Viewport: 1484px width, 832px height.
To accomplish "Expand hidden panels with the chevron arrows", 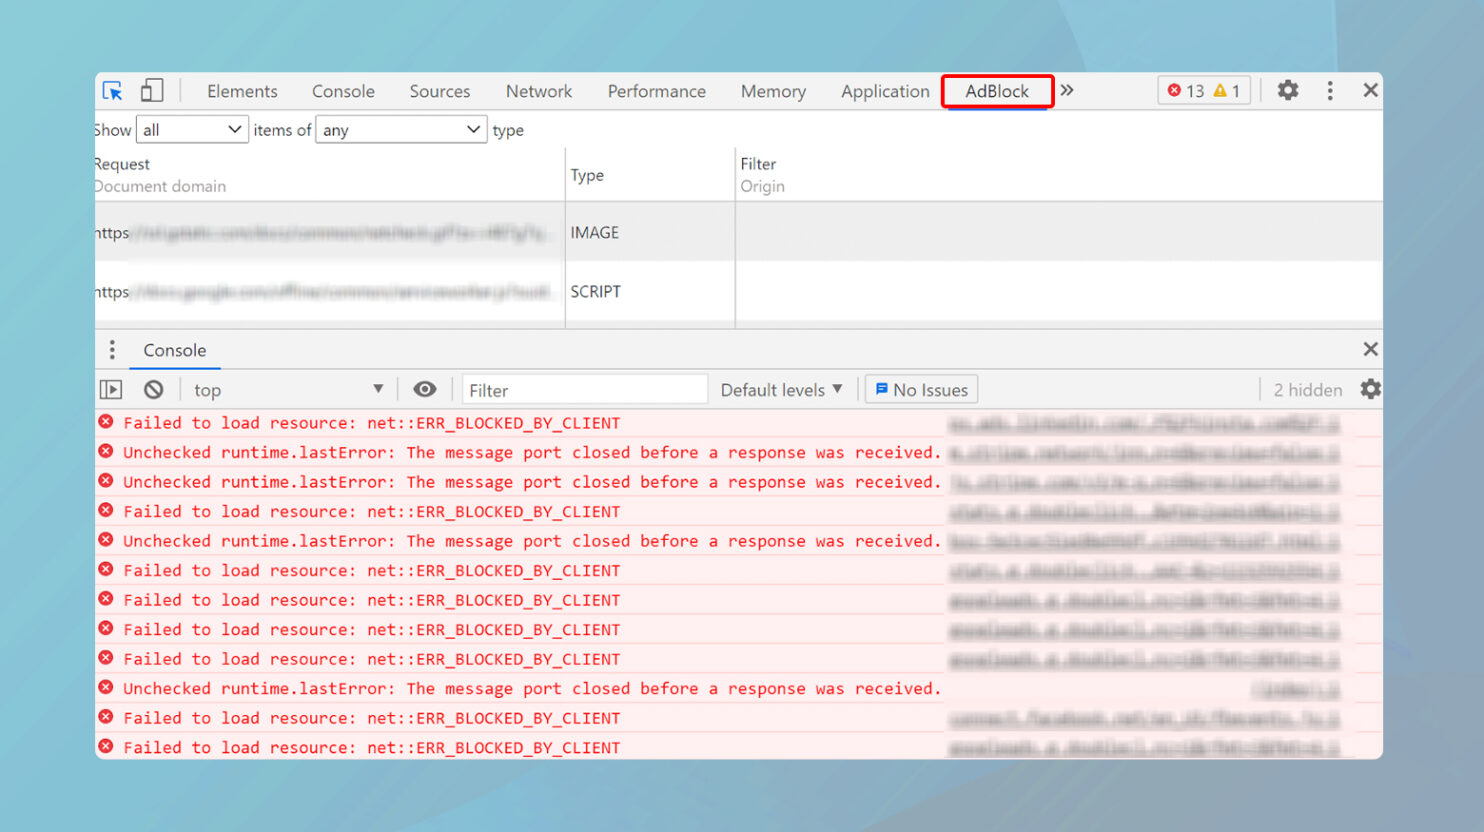I will pos(1066,89).
